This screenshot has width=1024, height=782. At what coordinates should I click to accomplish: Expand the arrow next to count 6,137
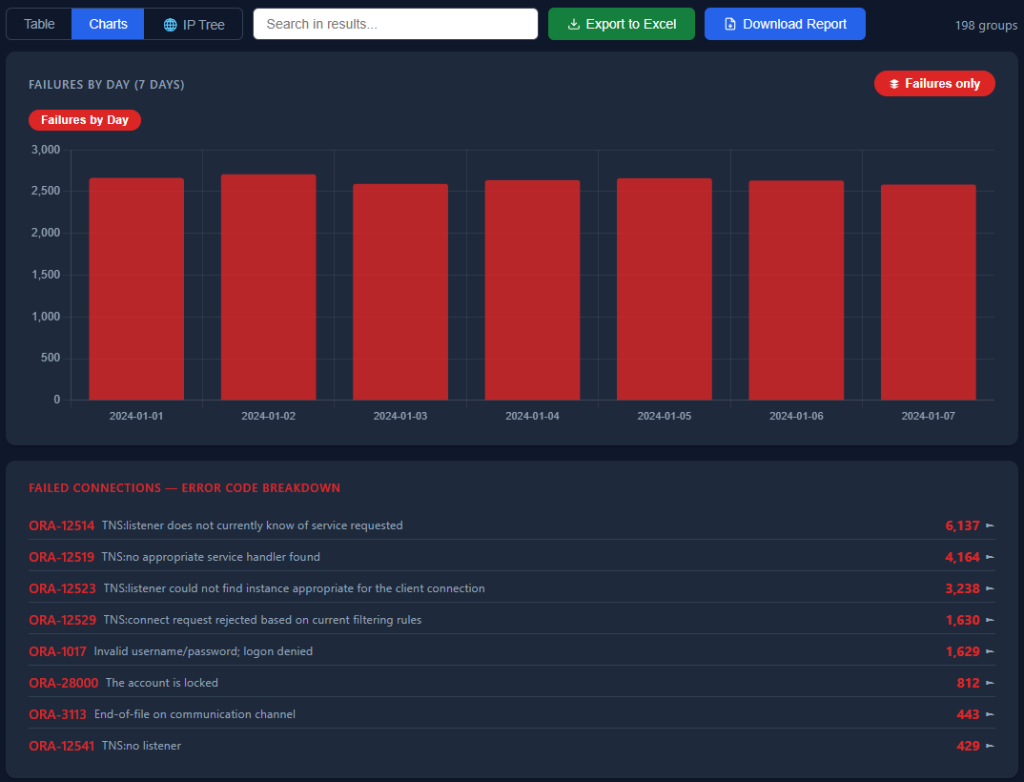coord(990,525)
